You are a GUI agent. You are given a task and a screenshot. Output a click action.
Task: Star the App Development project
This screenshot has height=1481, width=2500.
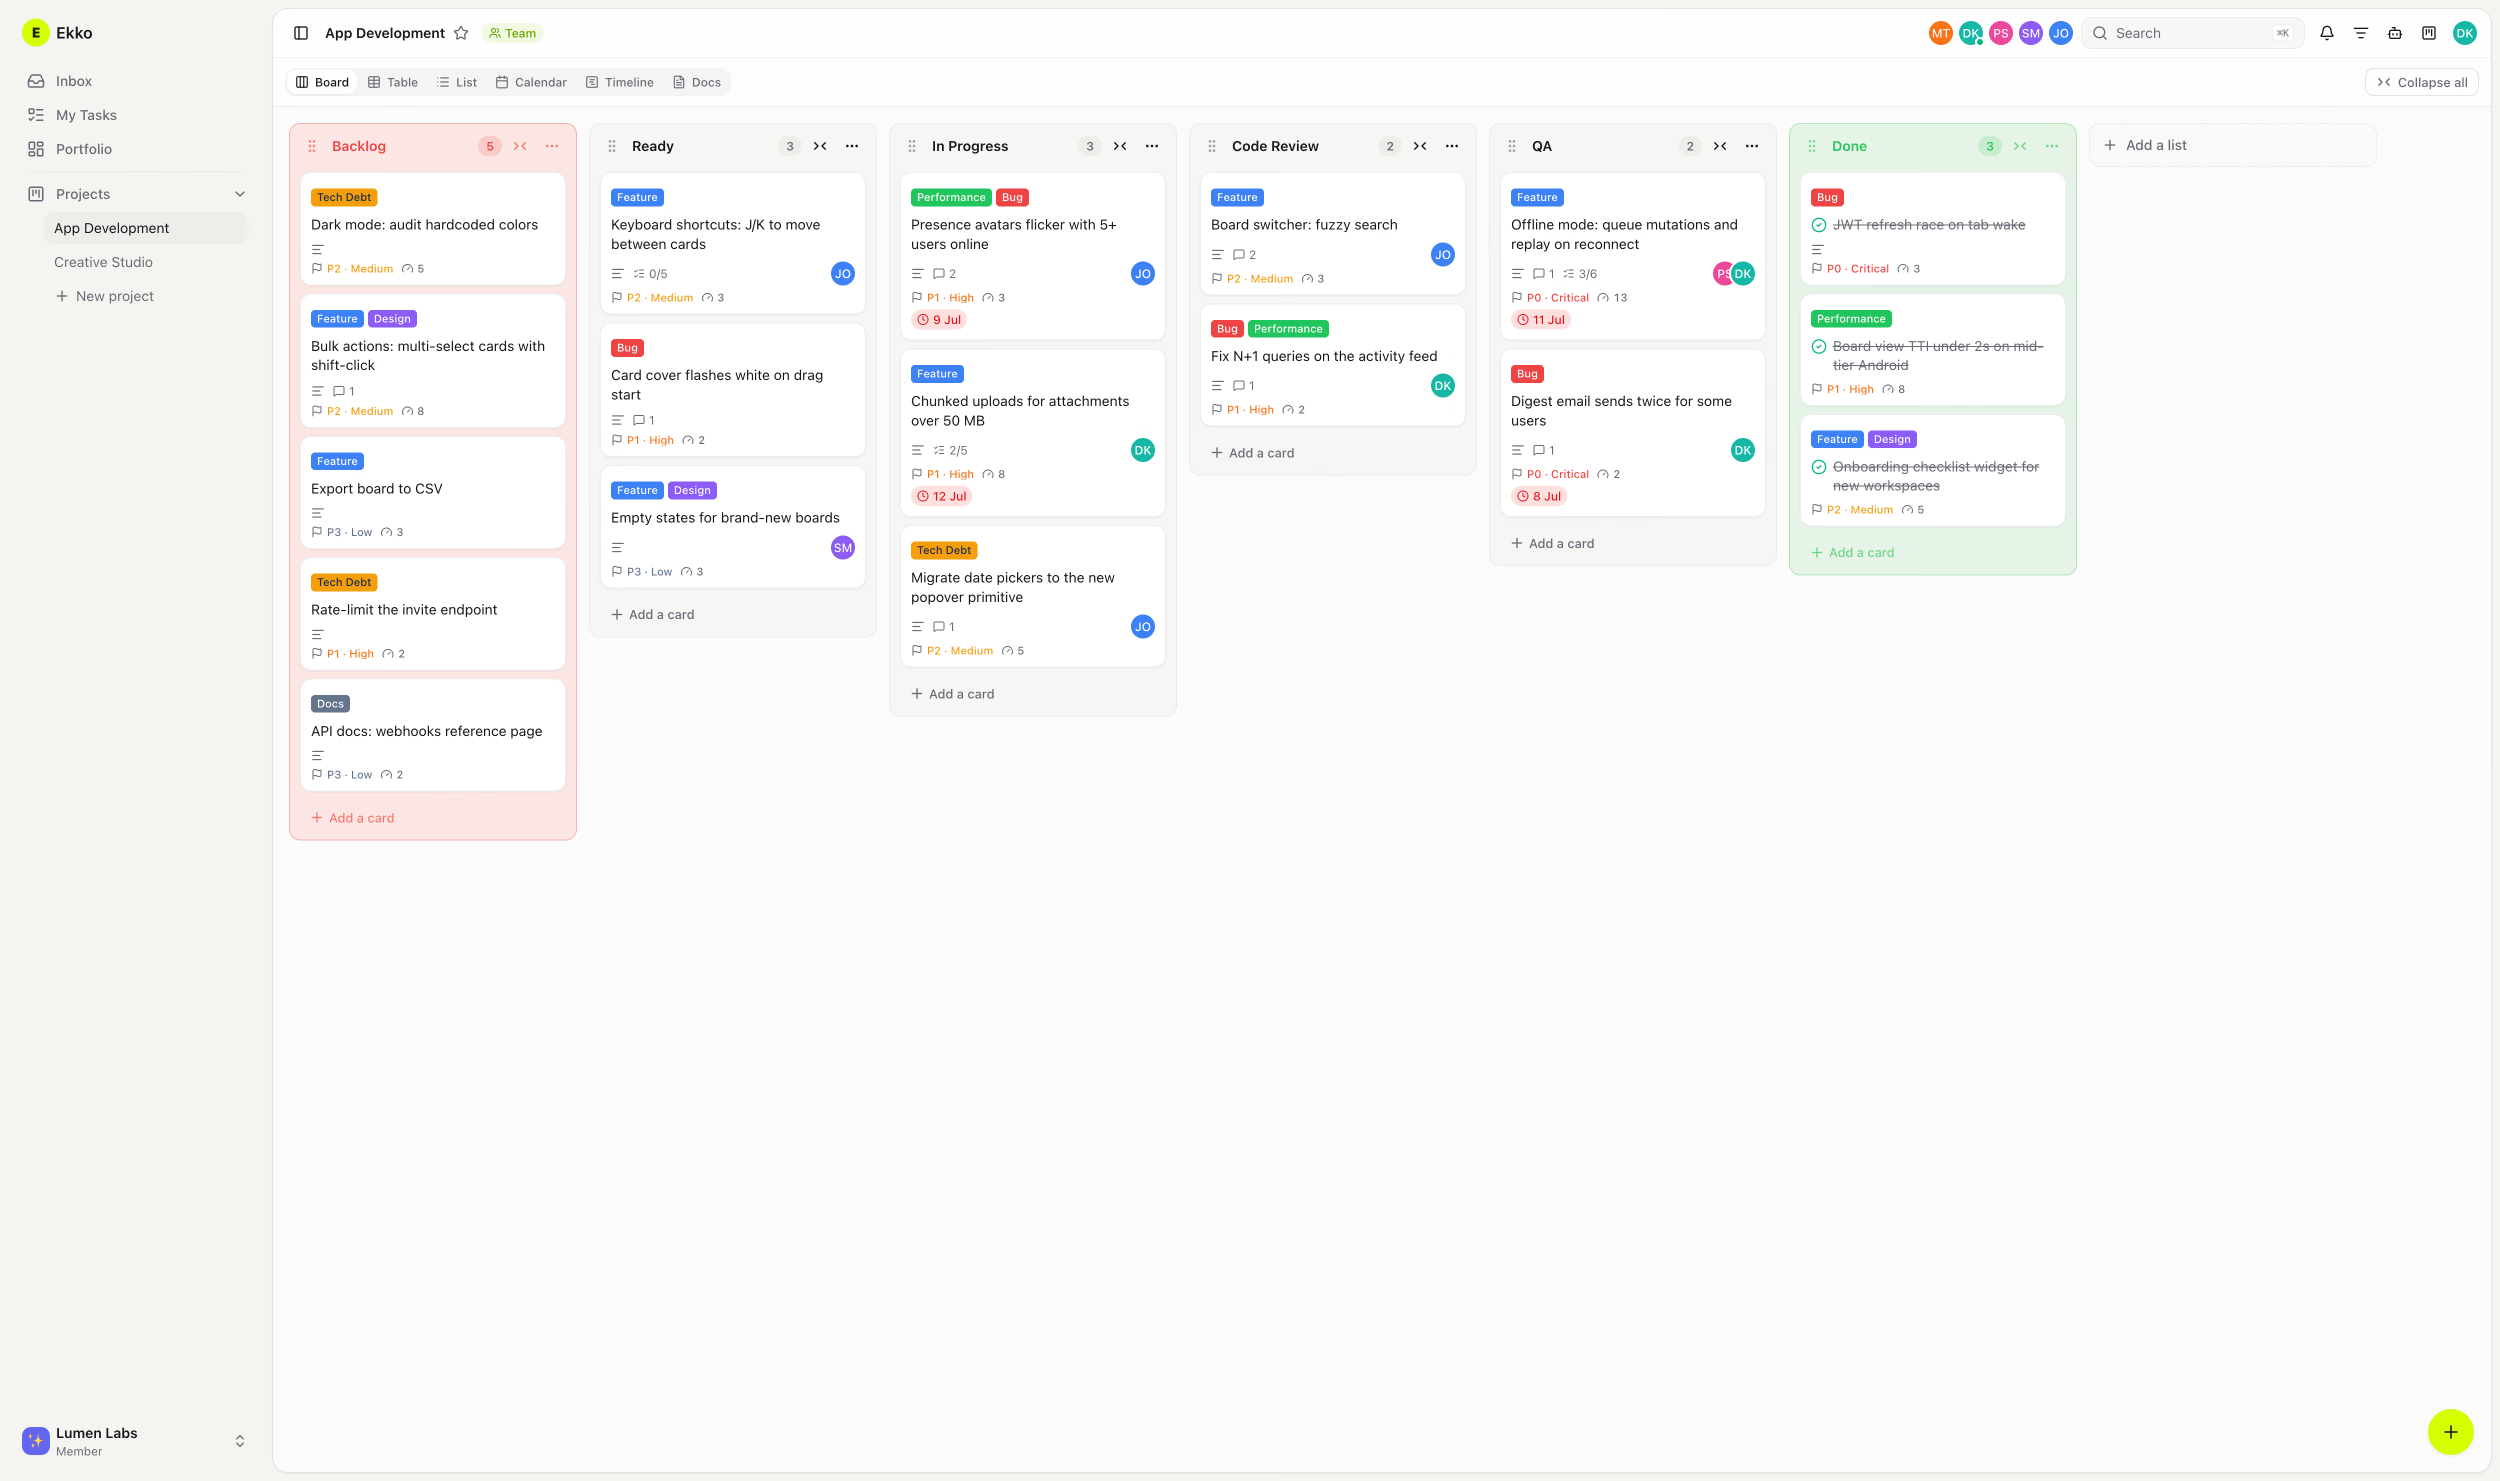point(461,33)
